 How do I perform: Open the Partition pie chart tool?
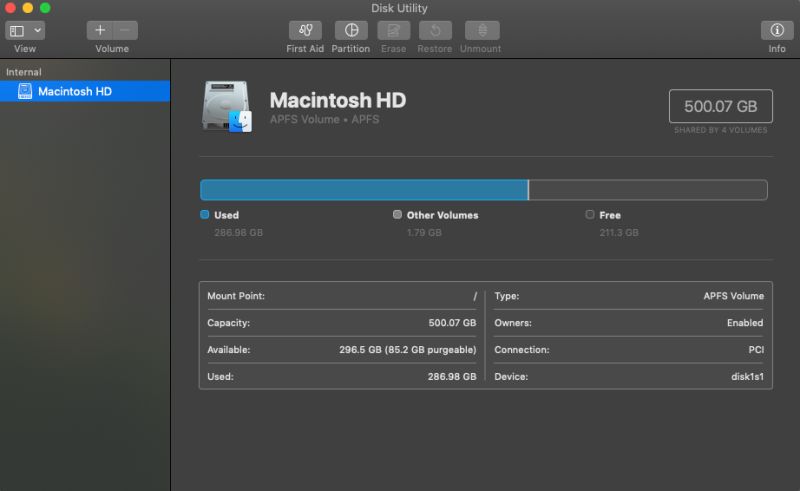click(x=351, y=30)
